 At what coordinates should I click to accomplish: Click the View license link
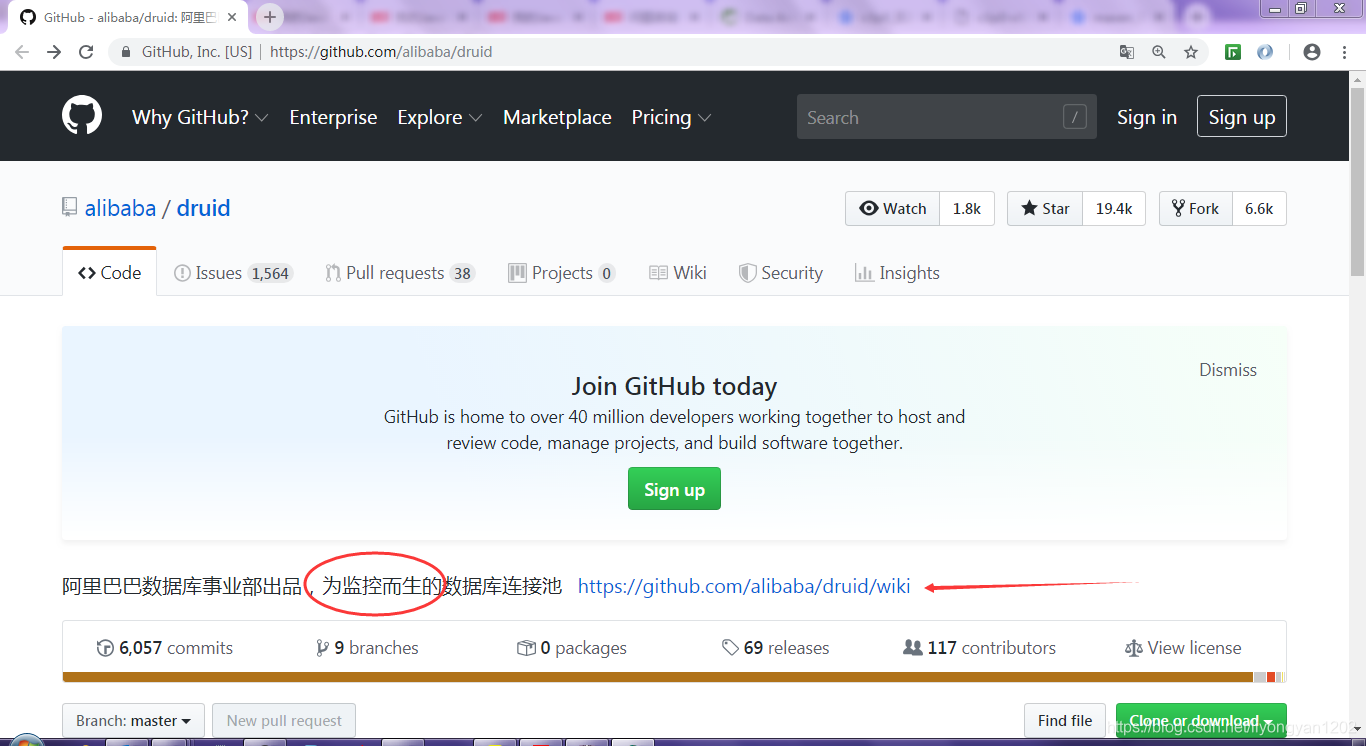pyautogui.click(x=1184, y=648)
